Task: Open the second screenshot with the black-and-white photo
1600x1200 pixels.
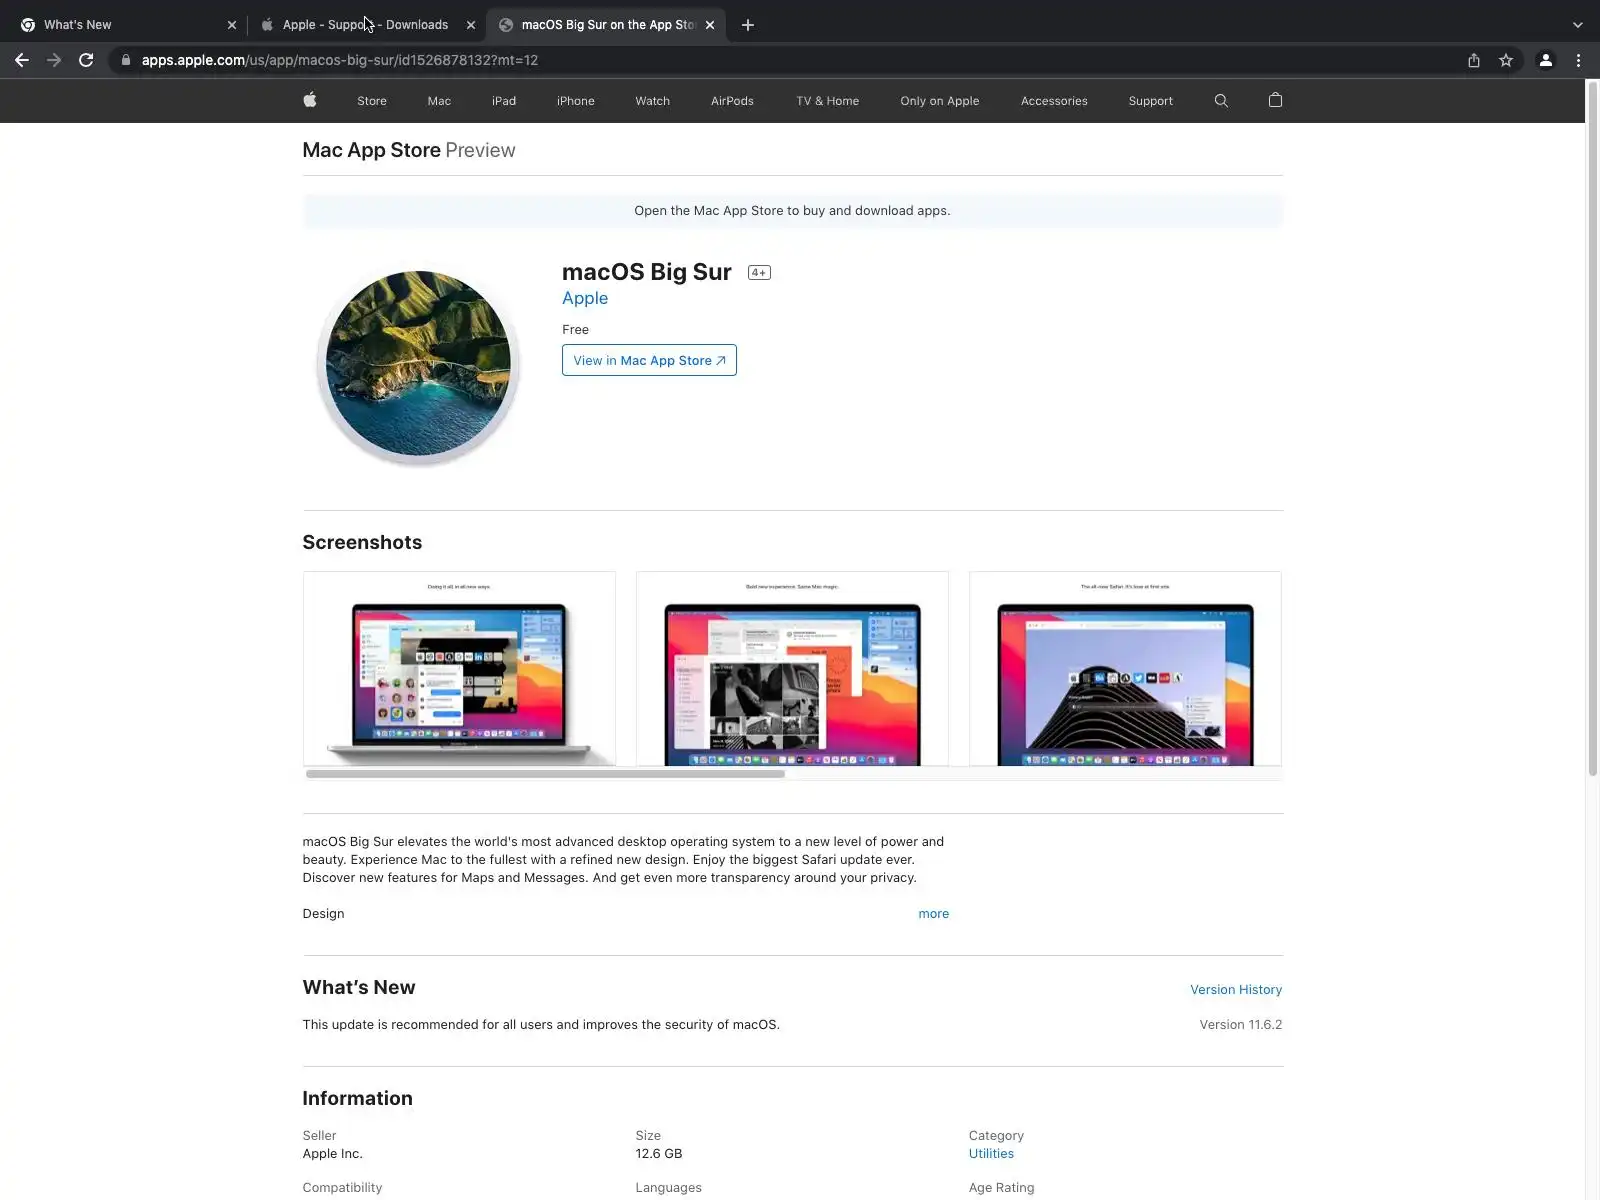Action: pyautogui.click(x=792, y=669)
